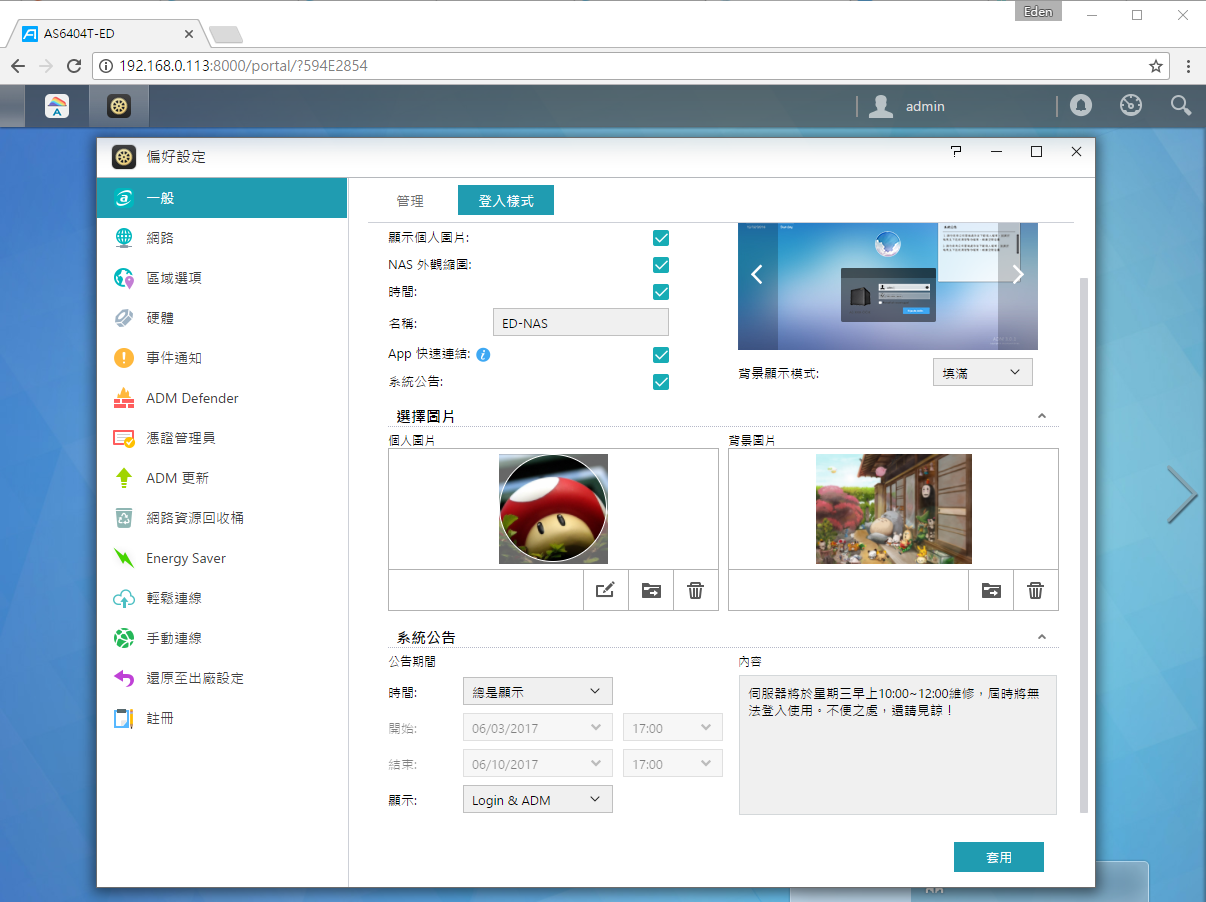Click the 套用 apply button
Viewport: 1206px width, 902px height.
click(999, 857)
